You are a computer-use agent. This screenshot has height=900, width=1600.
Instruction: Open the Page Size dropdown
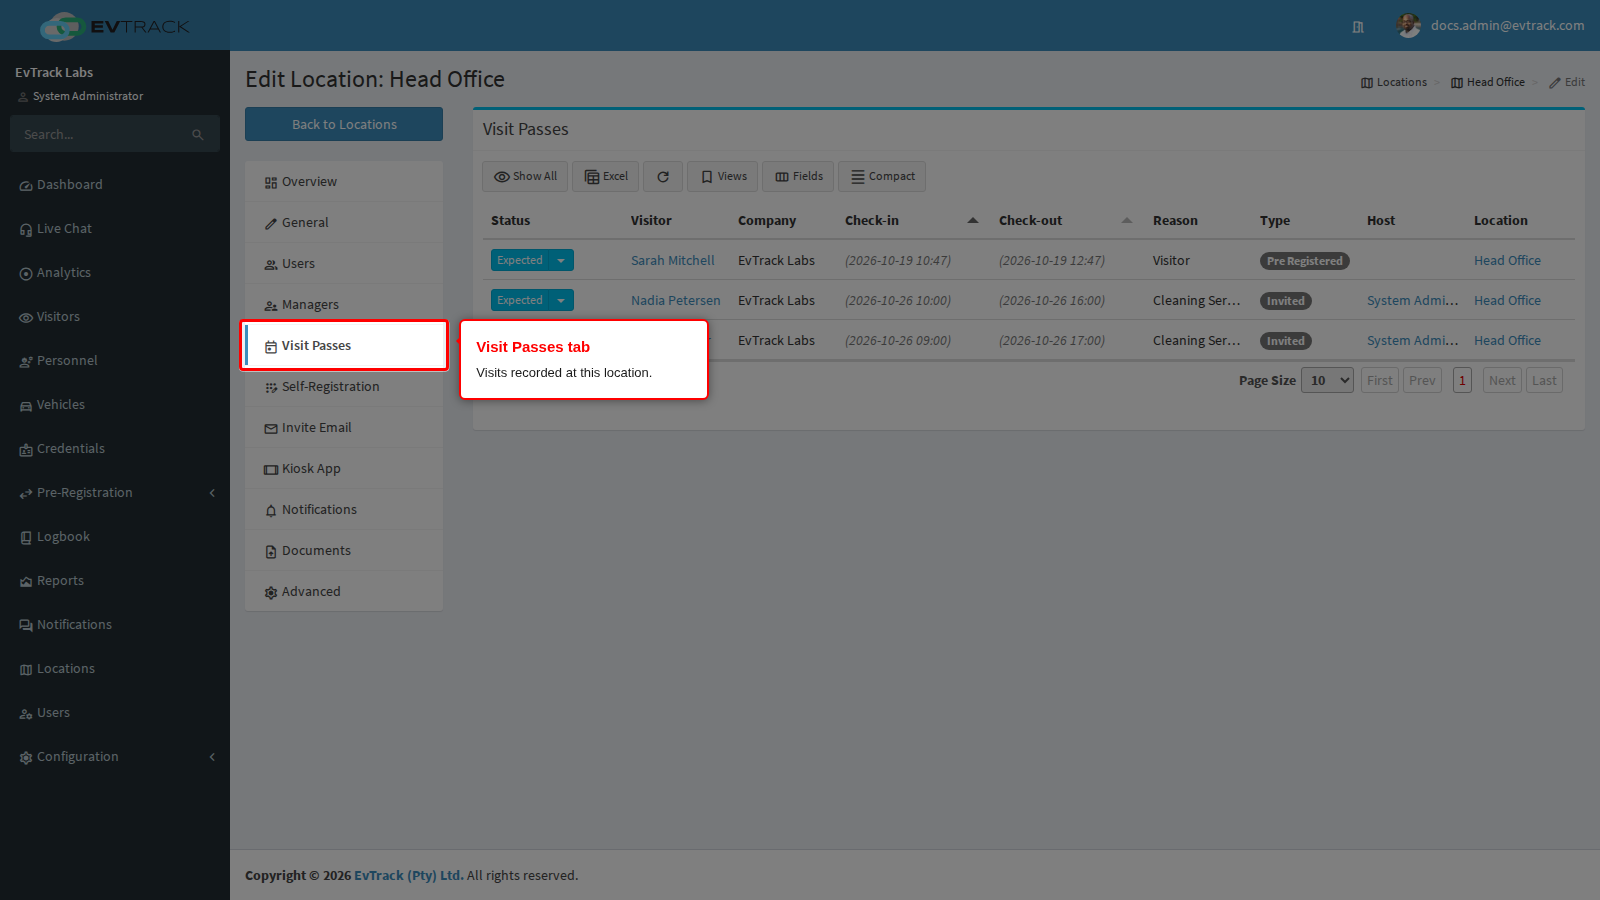pyautogui.click(x=1327, y=381)
